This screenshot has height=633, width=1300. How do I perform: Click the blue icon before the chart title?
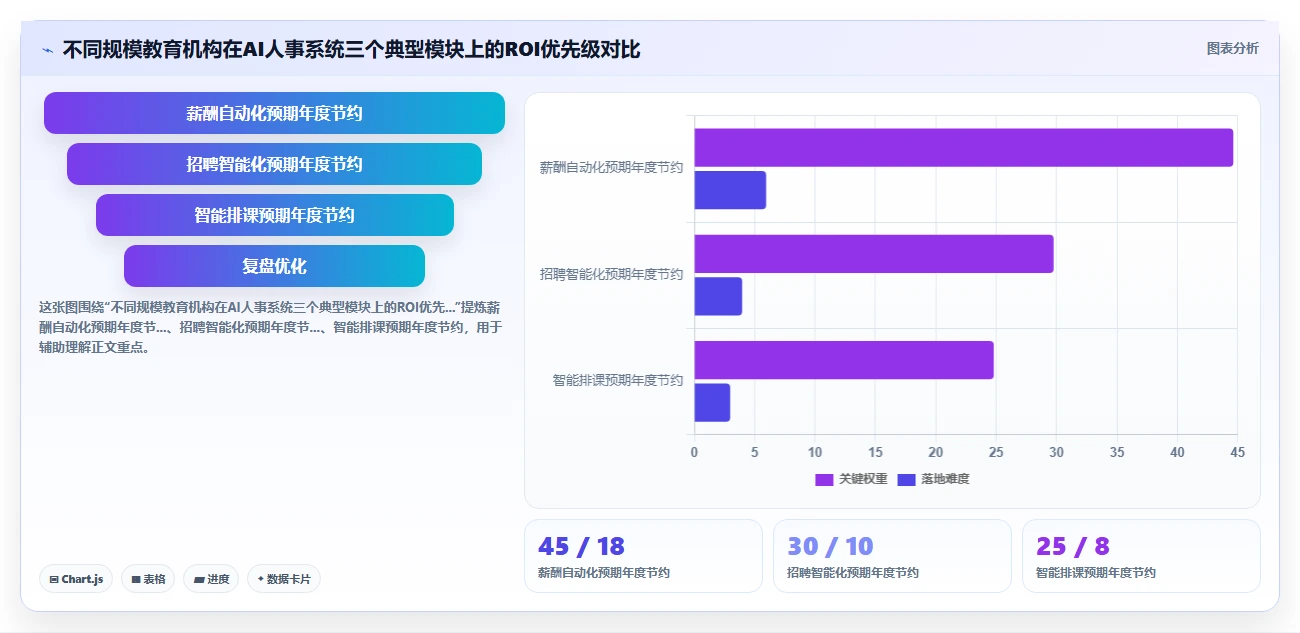47,50
